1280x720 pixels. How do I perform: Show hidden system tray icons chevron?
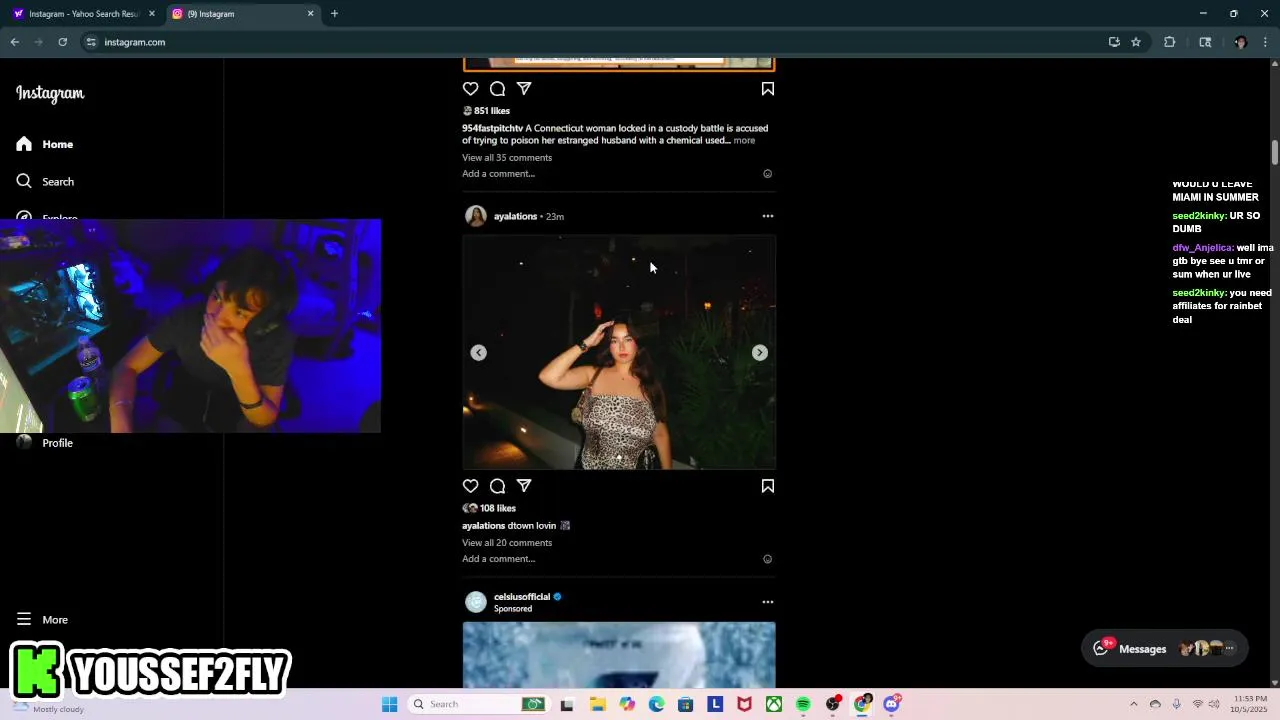1133,704
